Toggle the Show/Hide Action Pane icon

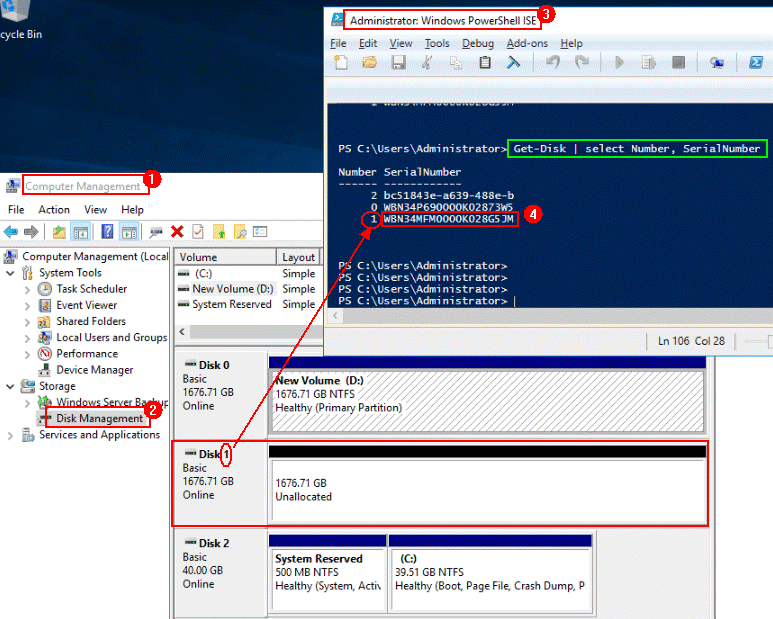129,231
